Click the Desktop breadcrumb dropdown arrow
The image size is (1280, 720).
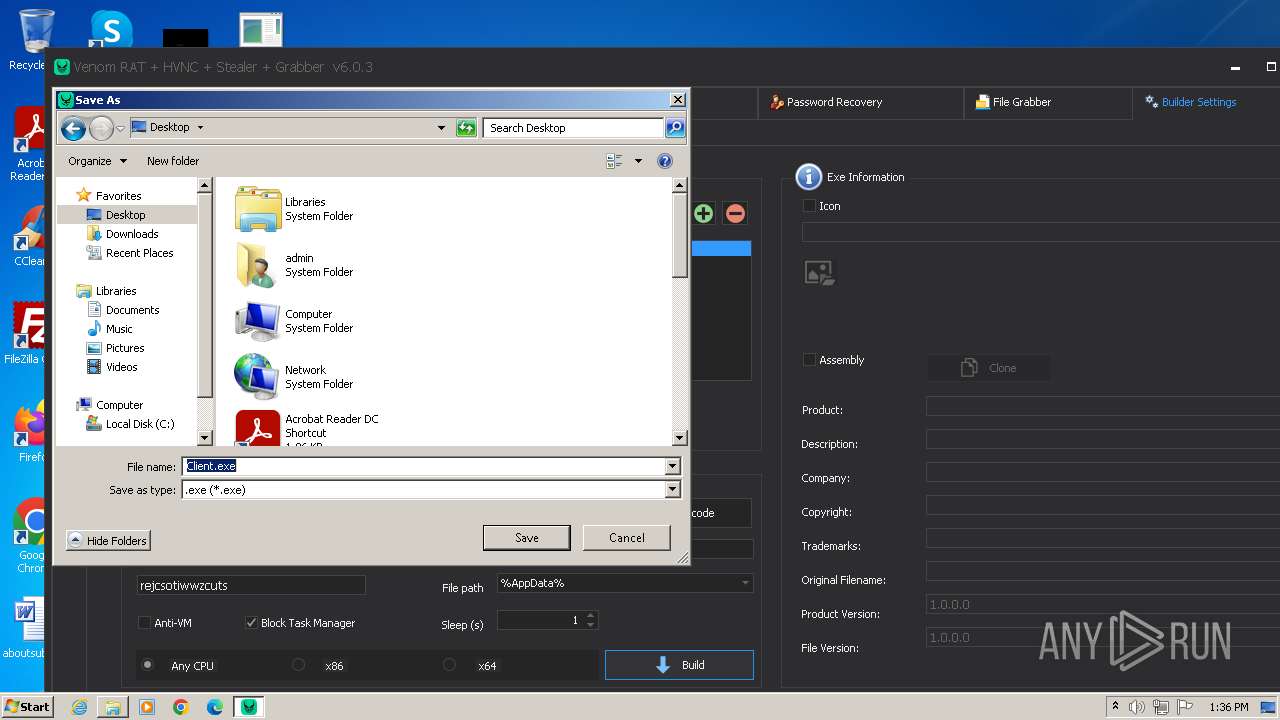200,128
